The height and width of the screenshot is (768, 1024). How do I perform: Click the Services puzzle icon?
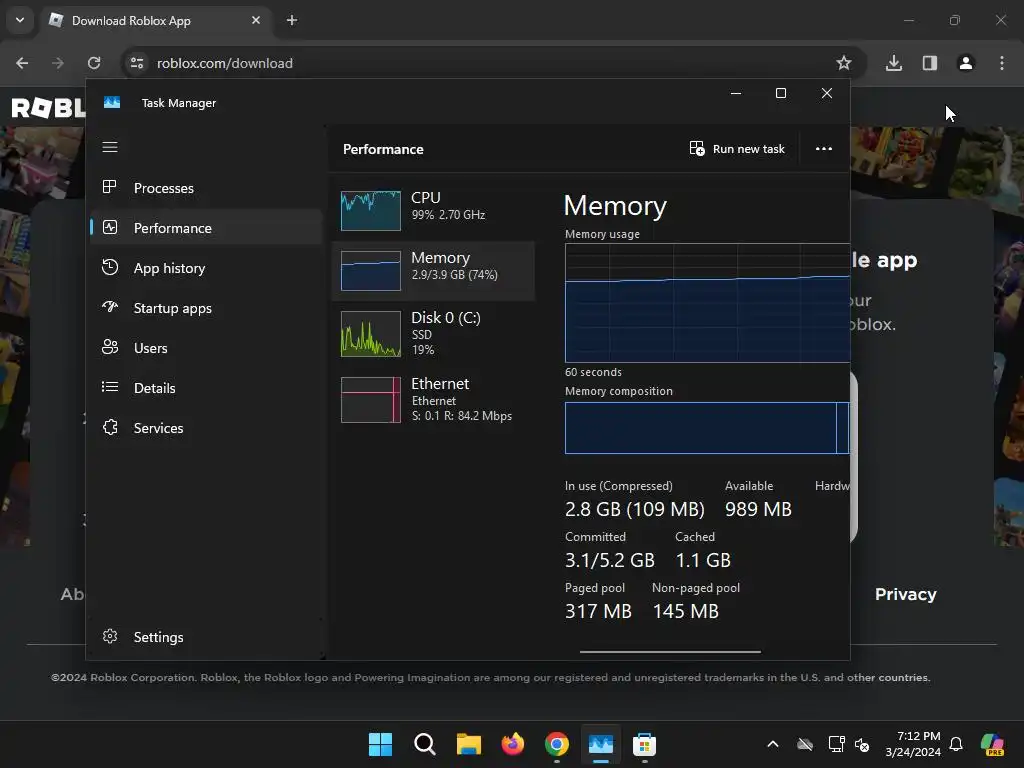(110, 427)
